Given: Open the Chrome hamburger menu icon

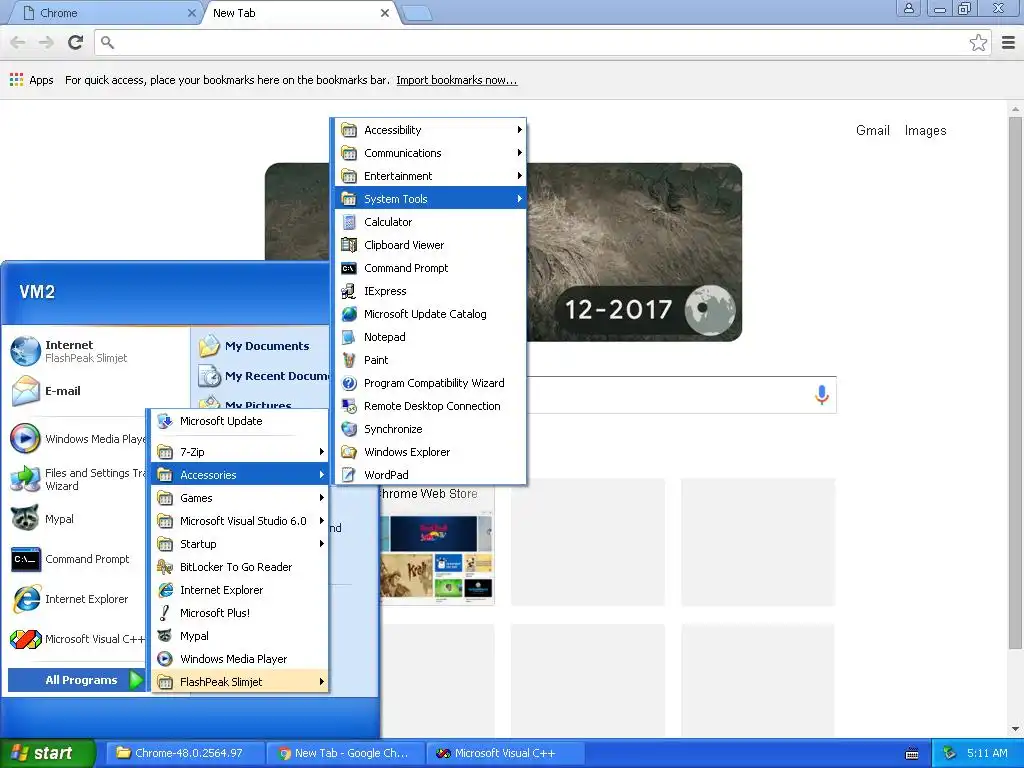Looking at the screenshot, I should coord(1008,42).
